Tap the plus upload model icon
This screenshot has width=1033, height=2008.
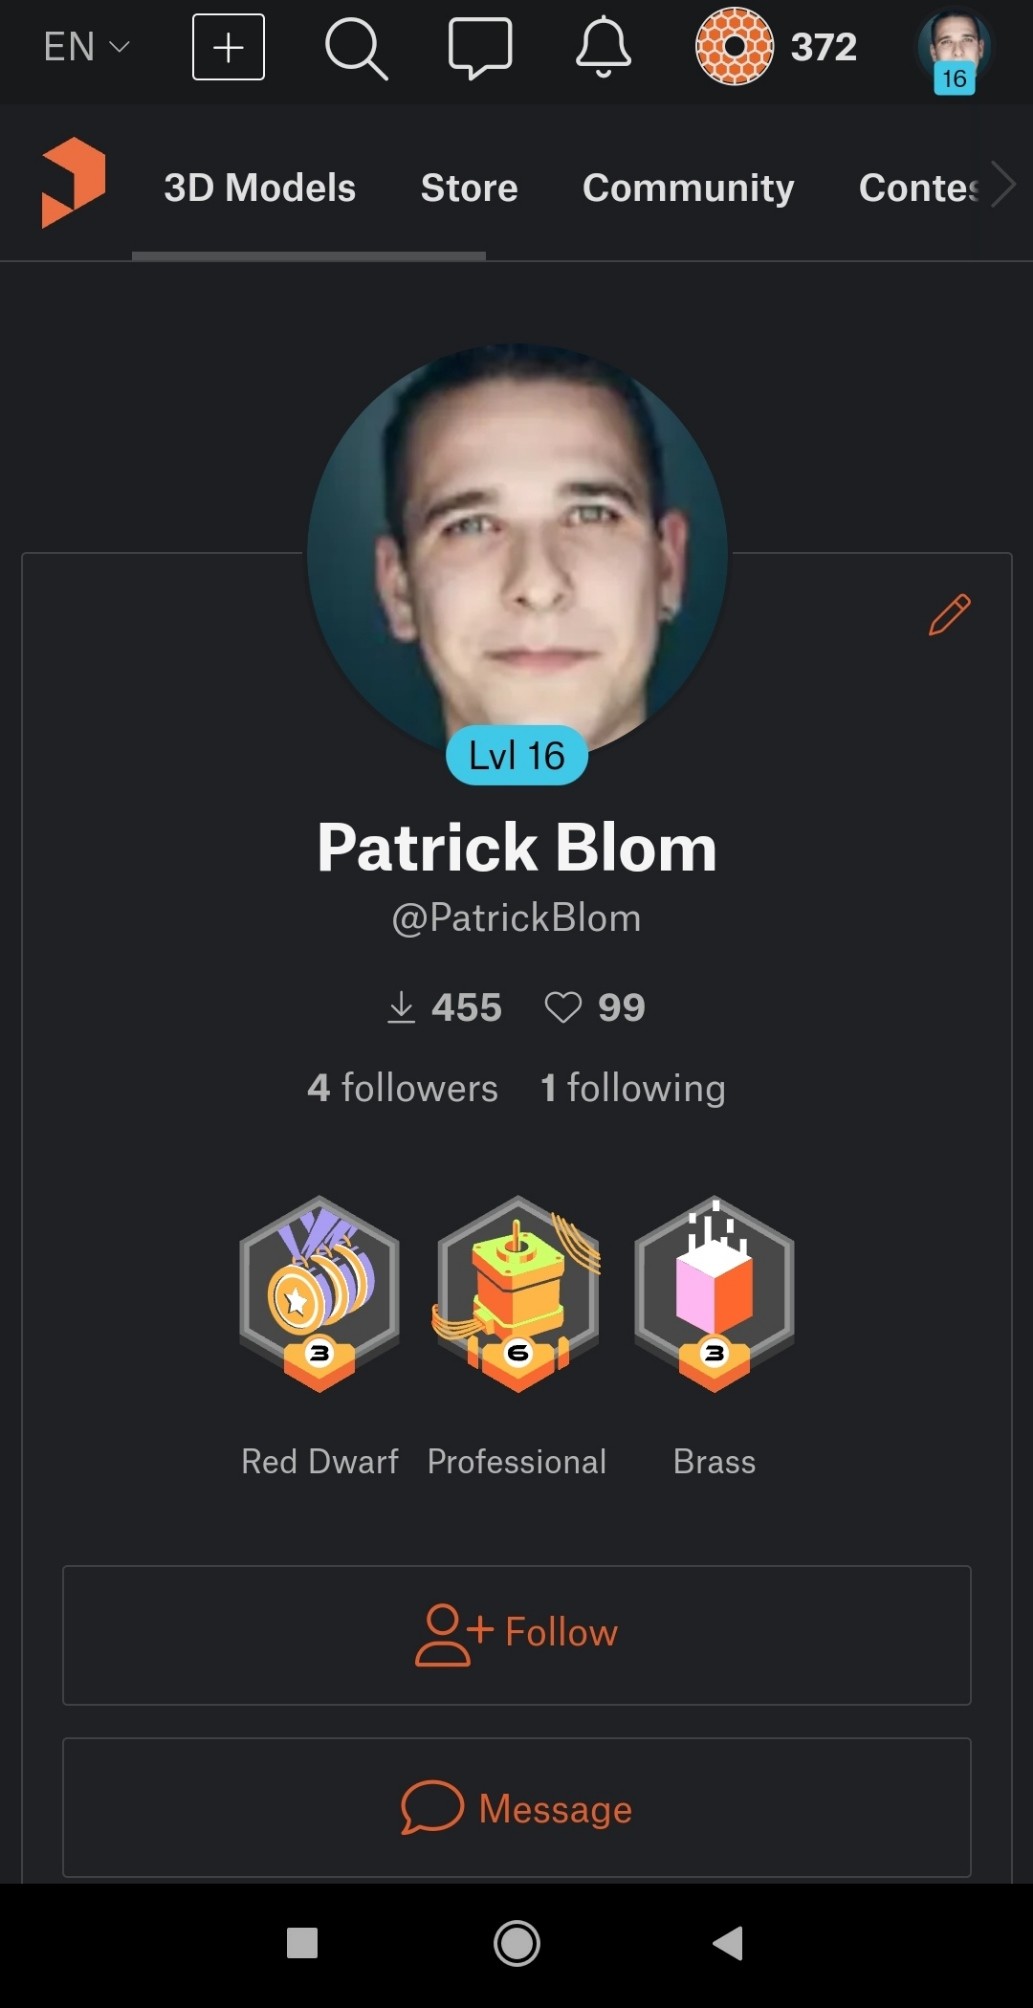tap(228, 47)
